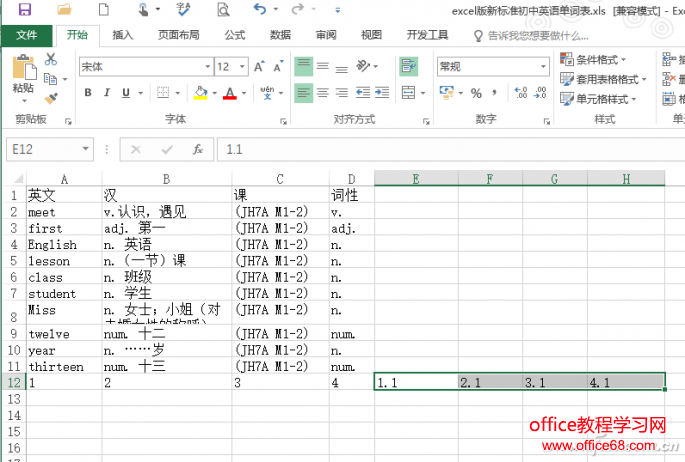Expand number format dropdown 常规

click(543, 67)
